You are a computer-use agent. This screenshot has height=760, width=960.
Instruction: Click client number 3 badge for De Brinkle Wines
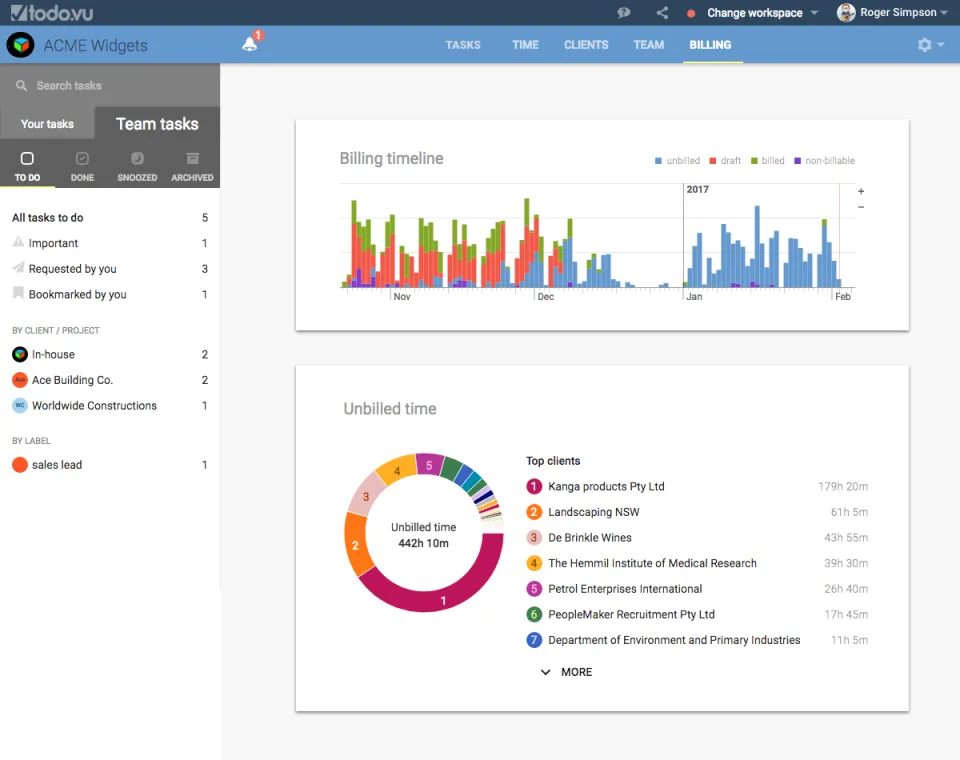(534, 538)
